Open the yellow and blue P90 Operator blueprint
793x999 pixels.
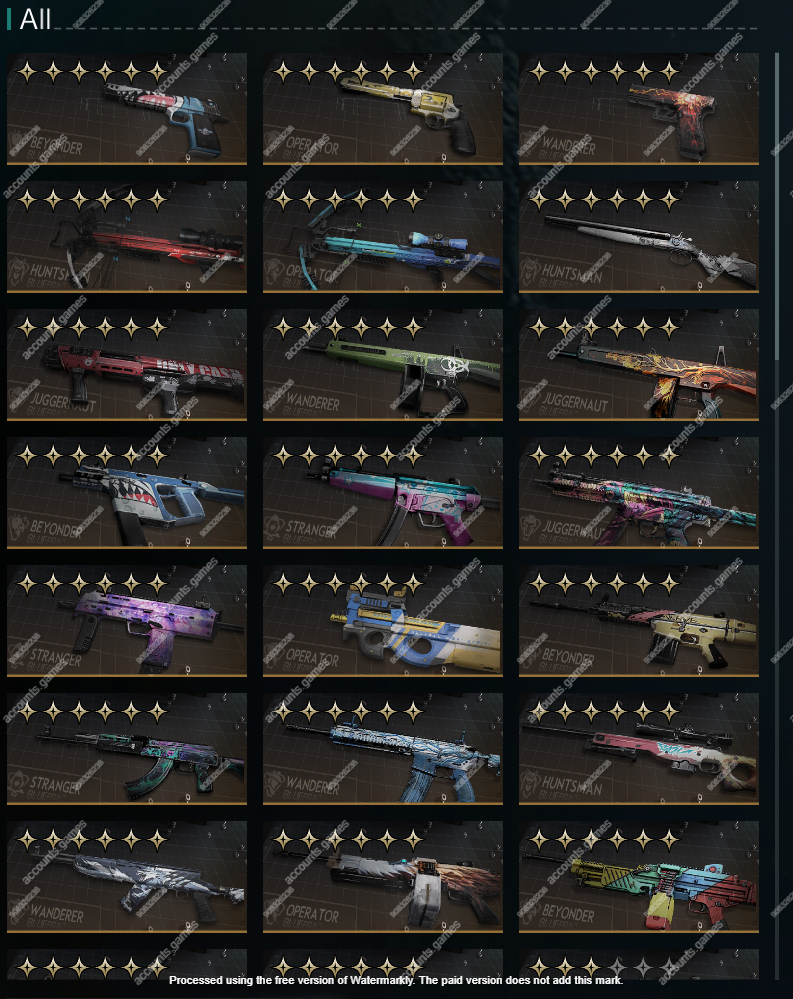click(383, 621)
